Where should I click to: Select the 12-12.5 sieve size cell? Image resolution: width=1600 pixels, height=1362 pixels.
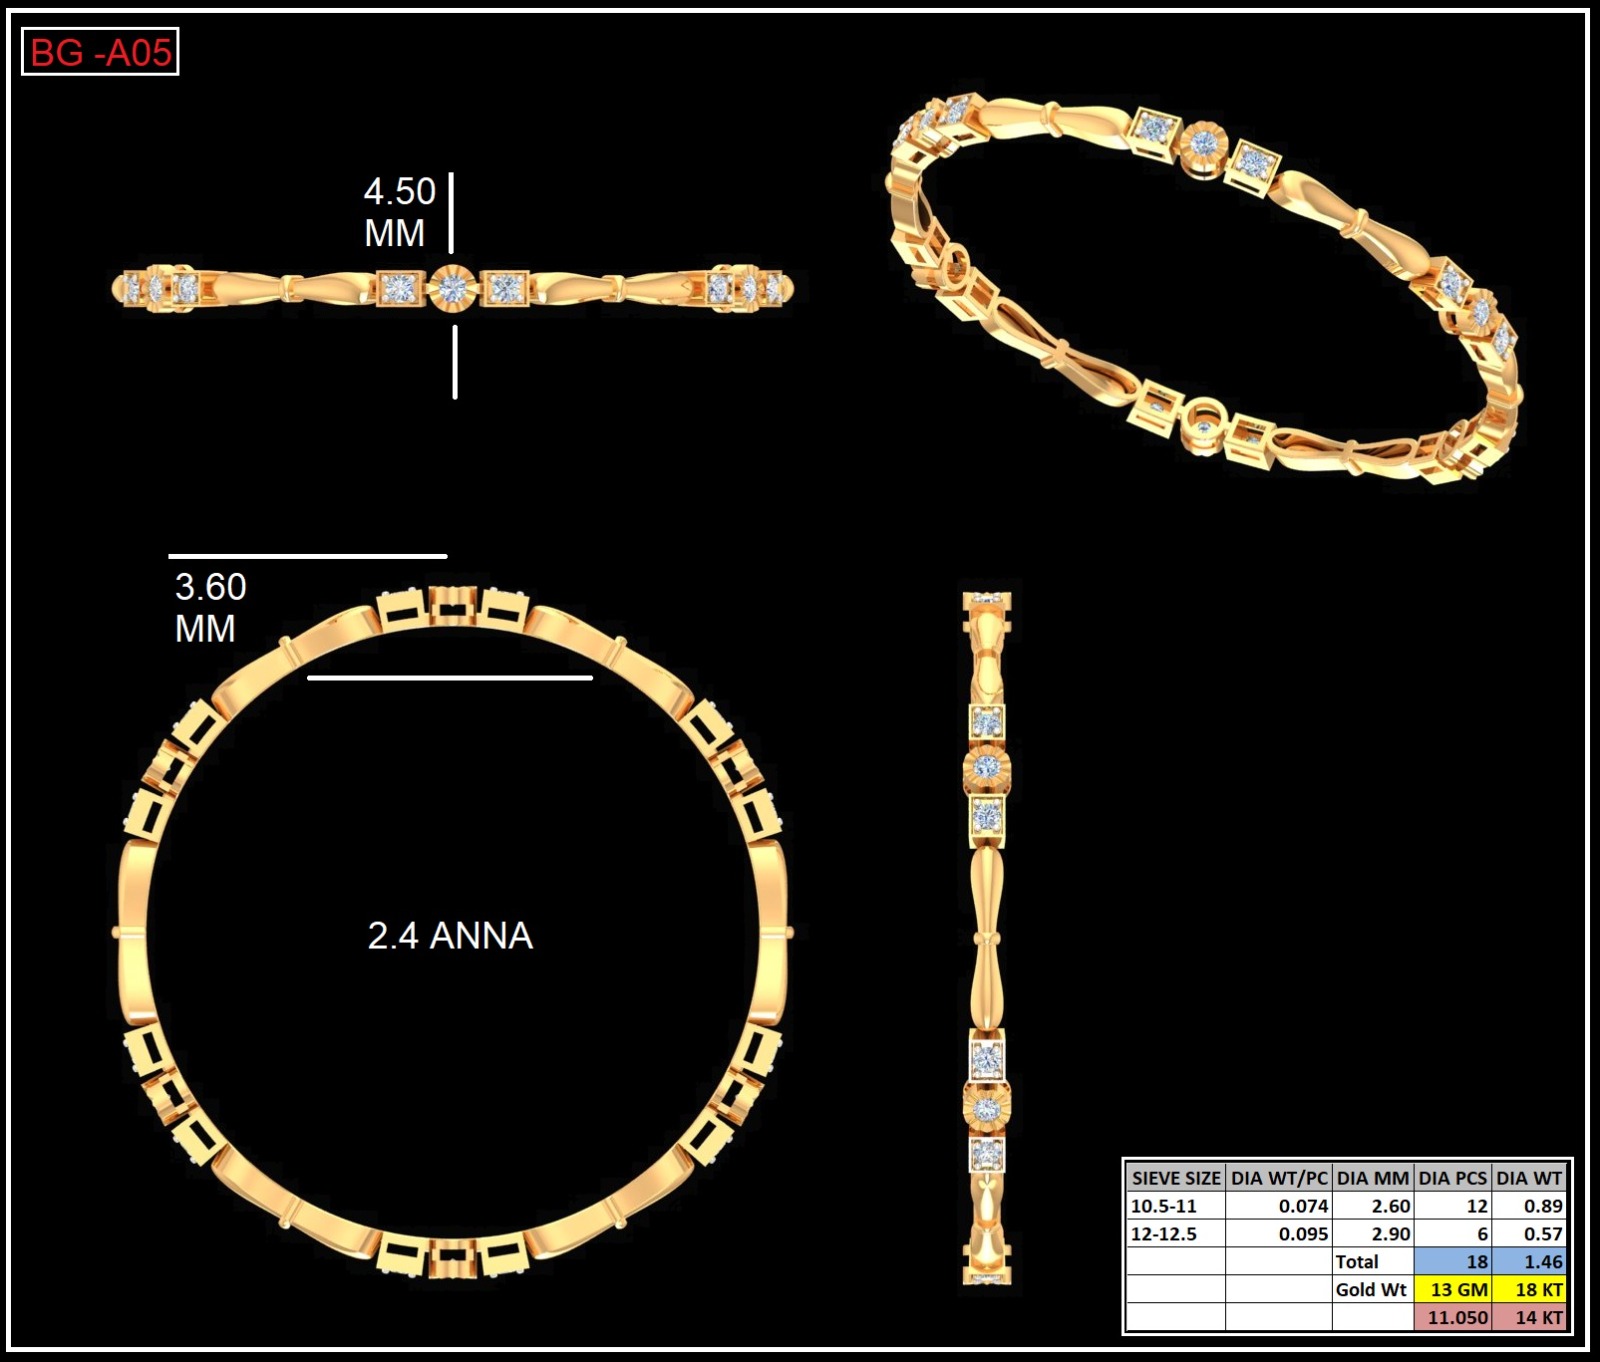(1176, 1234)
